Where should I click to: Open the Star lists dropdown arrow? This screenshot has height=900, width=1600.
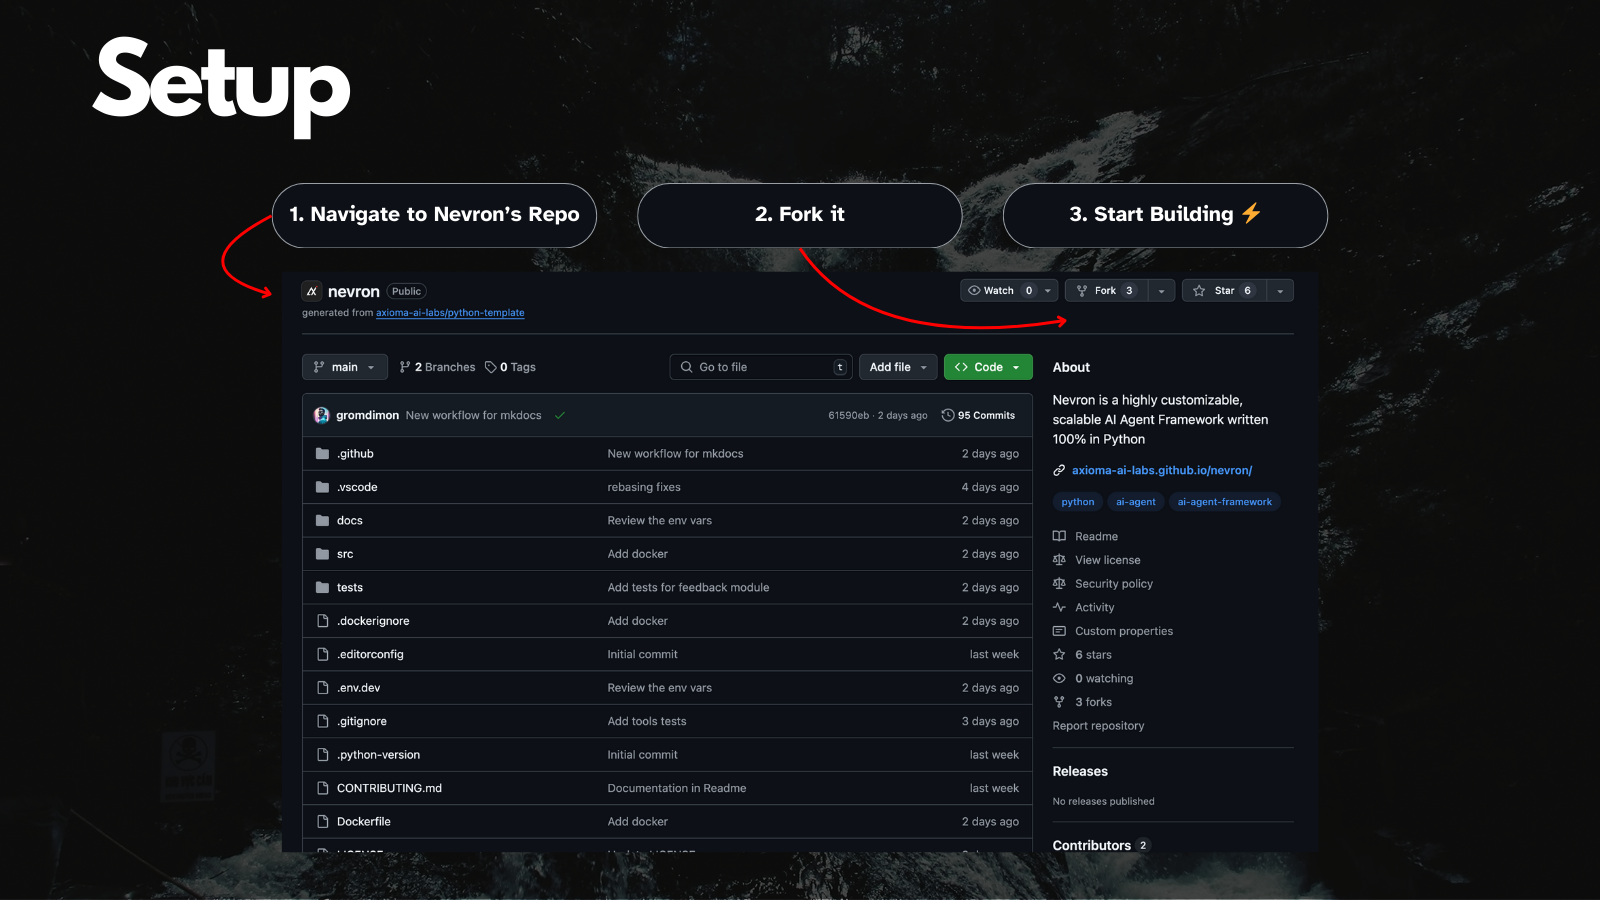[1280, 291]
